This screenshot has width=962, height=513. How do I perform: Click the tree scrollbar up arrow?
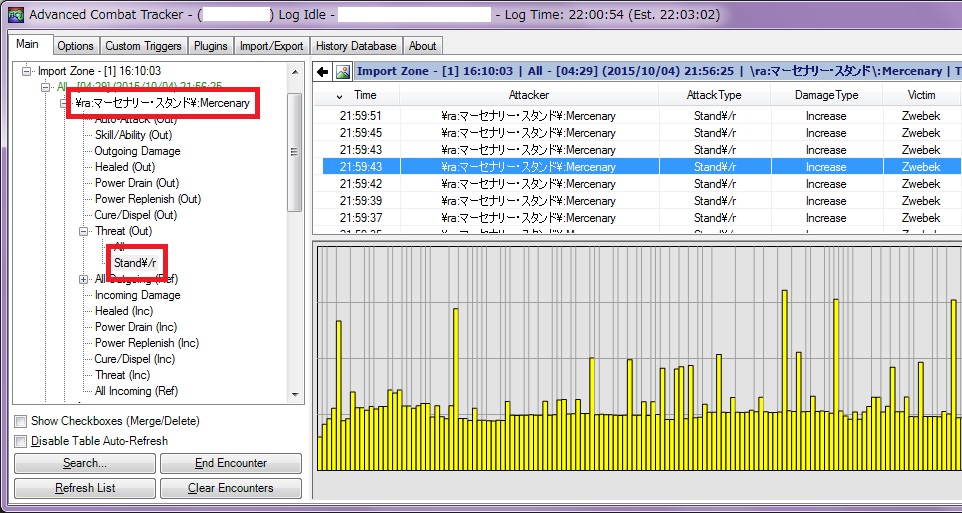[x=295, y=71]
